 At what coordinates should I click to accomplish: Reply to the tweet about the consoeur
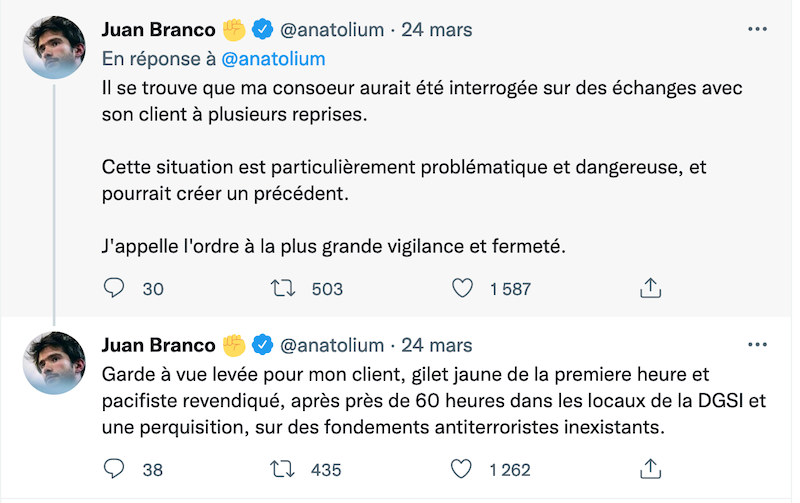[115, 289]
